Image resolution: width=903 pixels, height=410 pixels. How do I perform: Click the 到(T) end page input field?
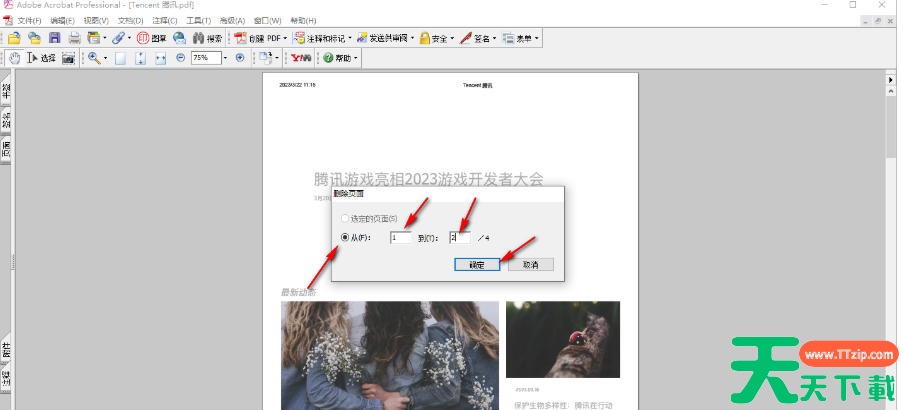[459, 238]
